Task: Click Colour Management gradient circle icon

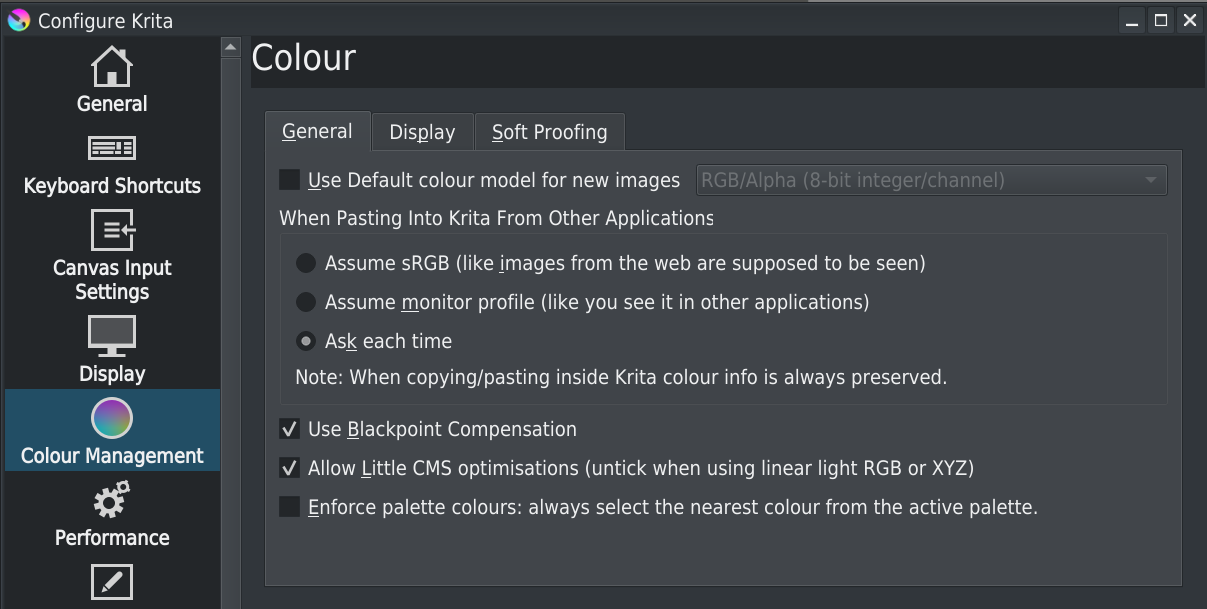Action: click(x=112, y=418)
